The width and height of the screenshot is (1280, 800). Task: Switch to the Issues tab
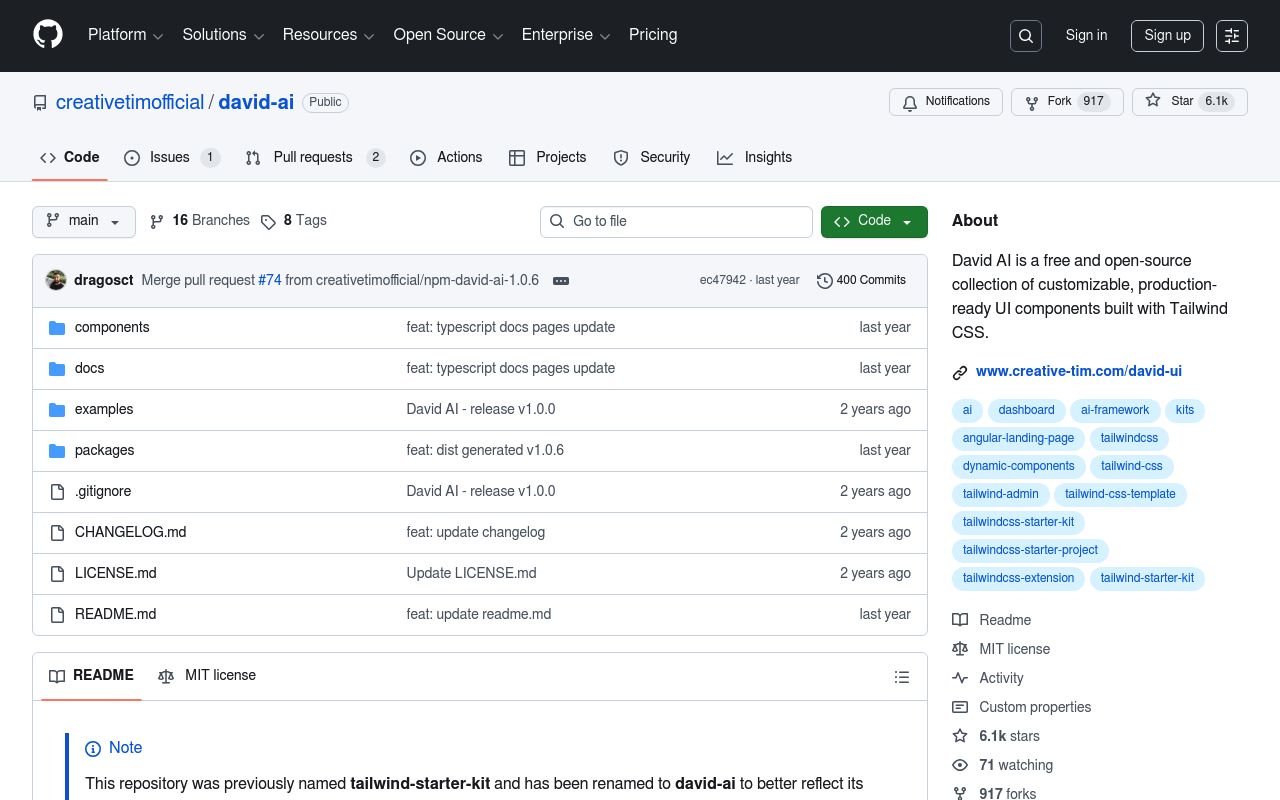[171, 158]
